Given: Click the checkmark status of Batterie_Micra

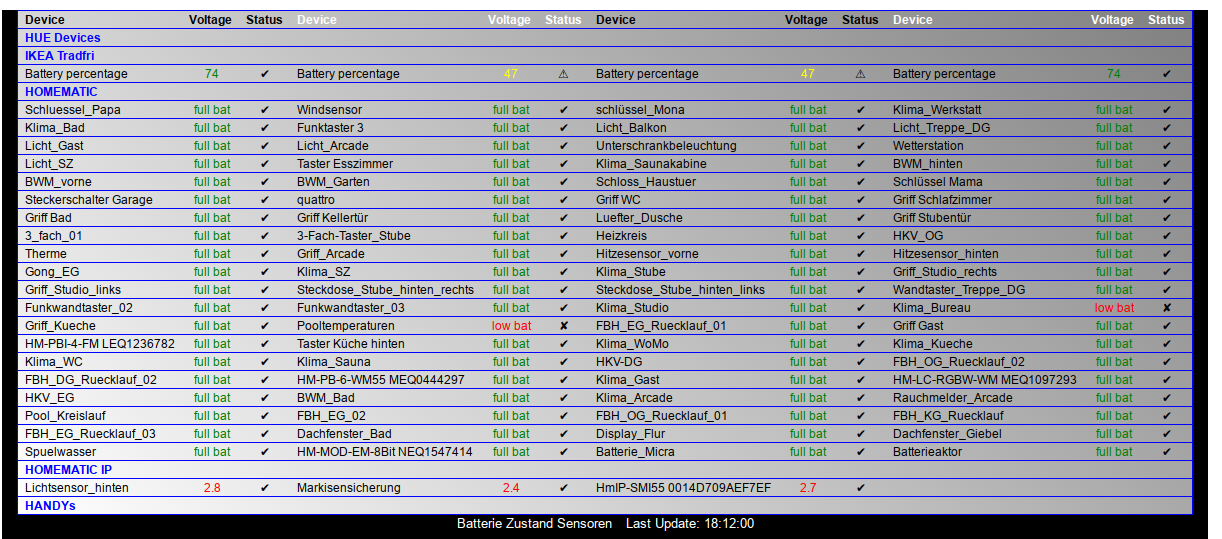Looking at the screenshot, I should pos(861,452).
